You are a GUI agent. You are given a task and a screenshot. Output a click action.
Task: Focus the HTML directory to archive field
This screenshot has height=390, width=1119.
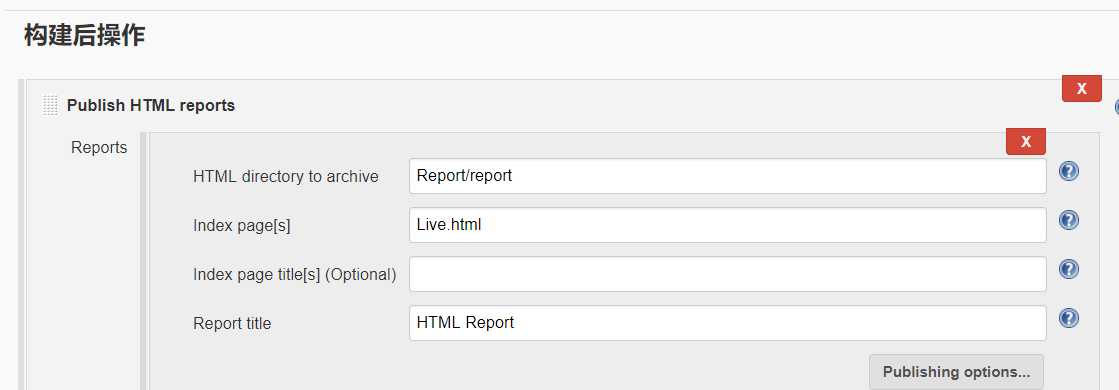click(727, 176)
